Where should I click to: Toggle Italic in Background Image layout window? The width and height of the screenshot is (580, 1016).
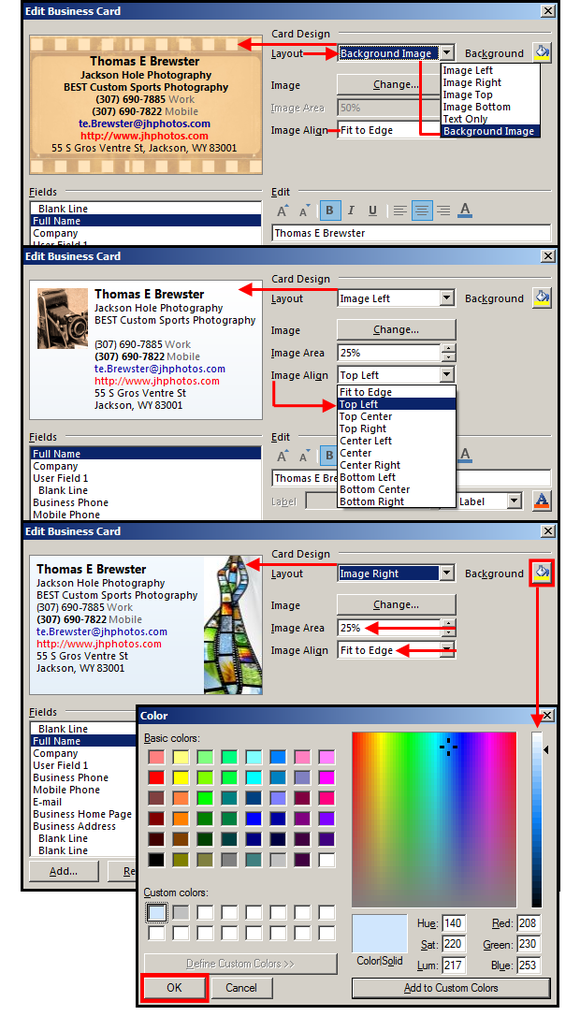pos(351,211)
